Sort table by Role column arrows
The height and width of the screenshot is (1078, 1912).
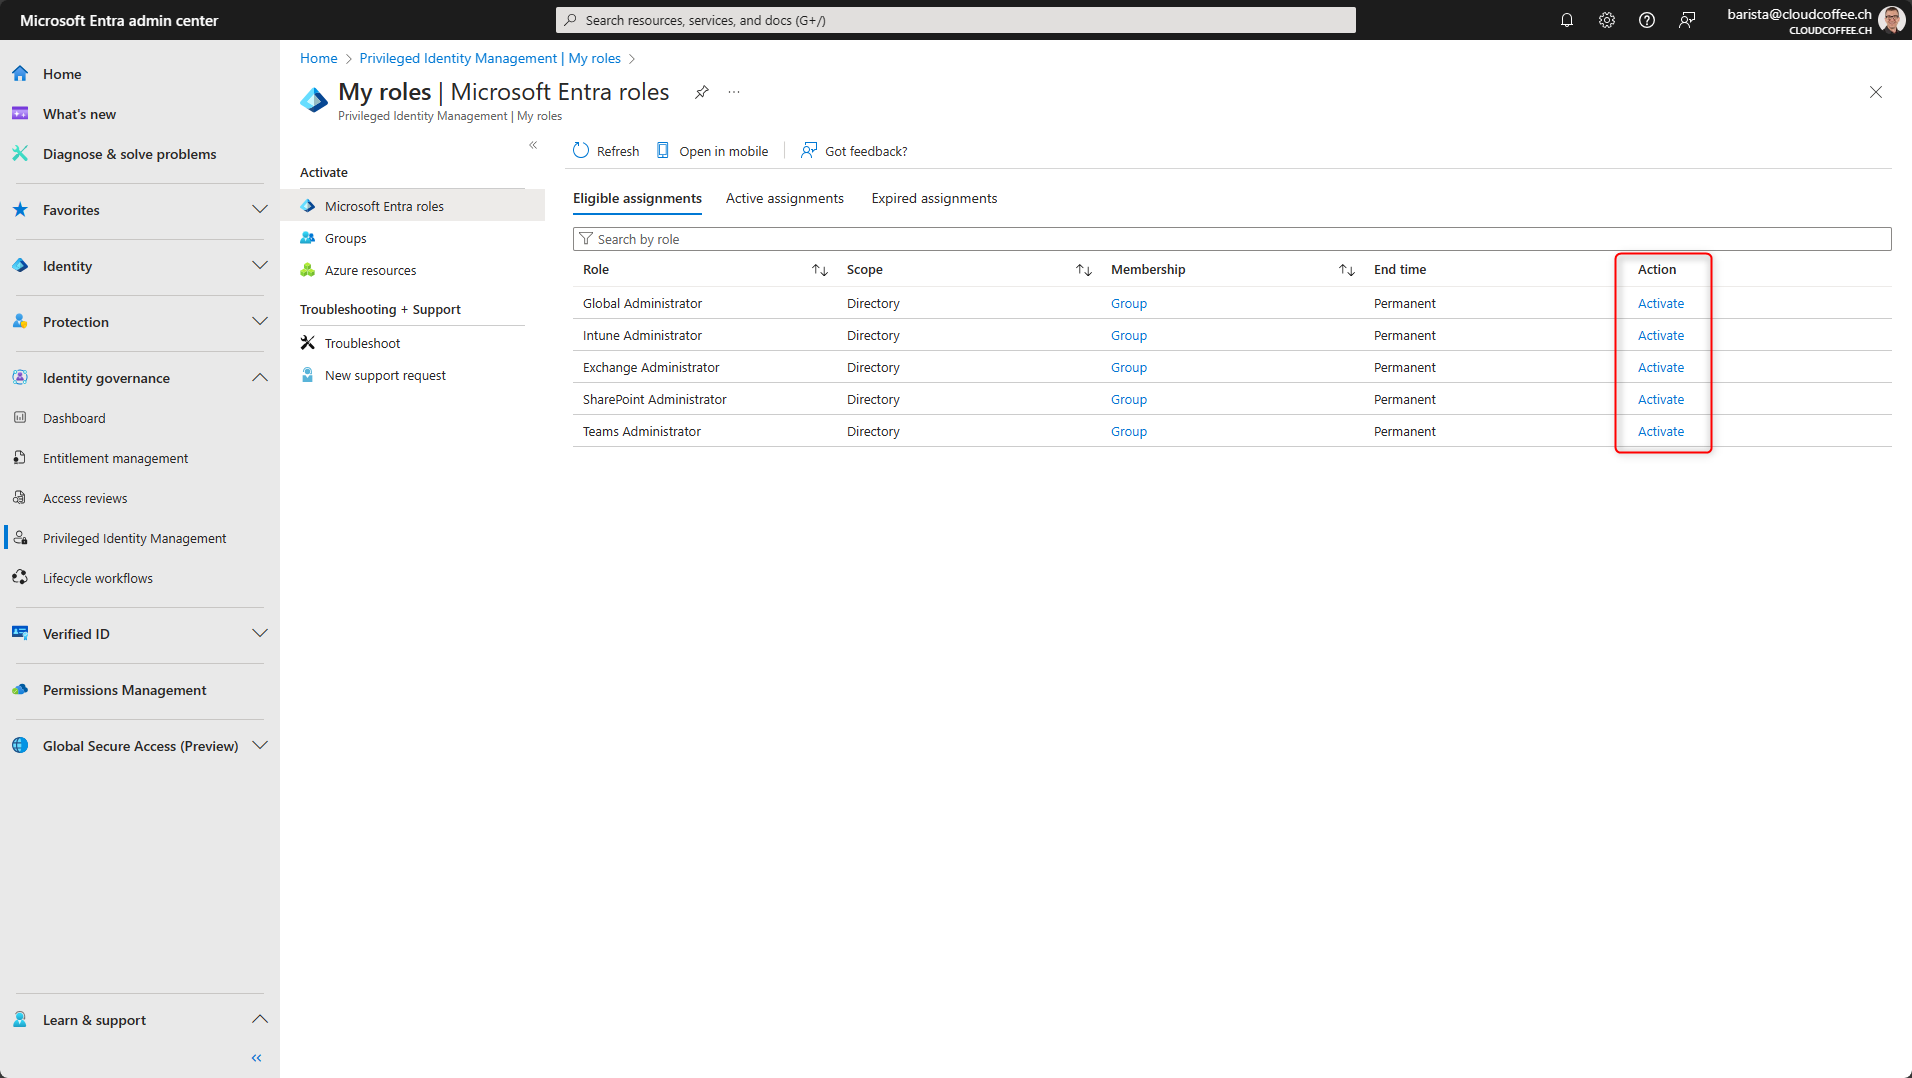820,270
